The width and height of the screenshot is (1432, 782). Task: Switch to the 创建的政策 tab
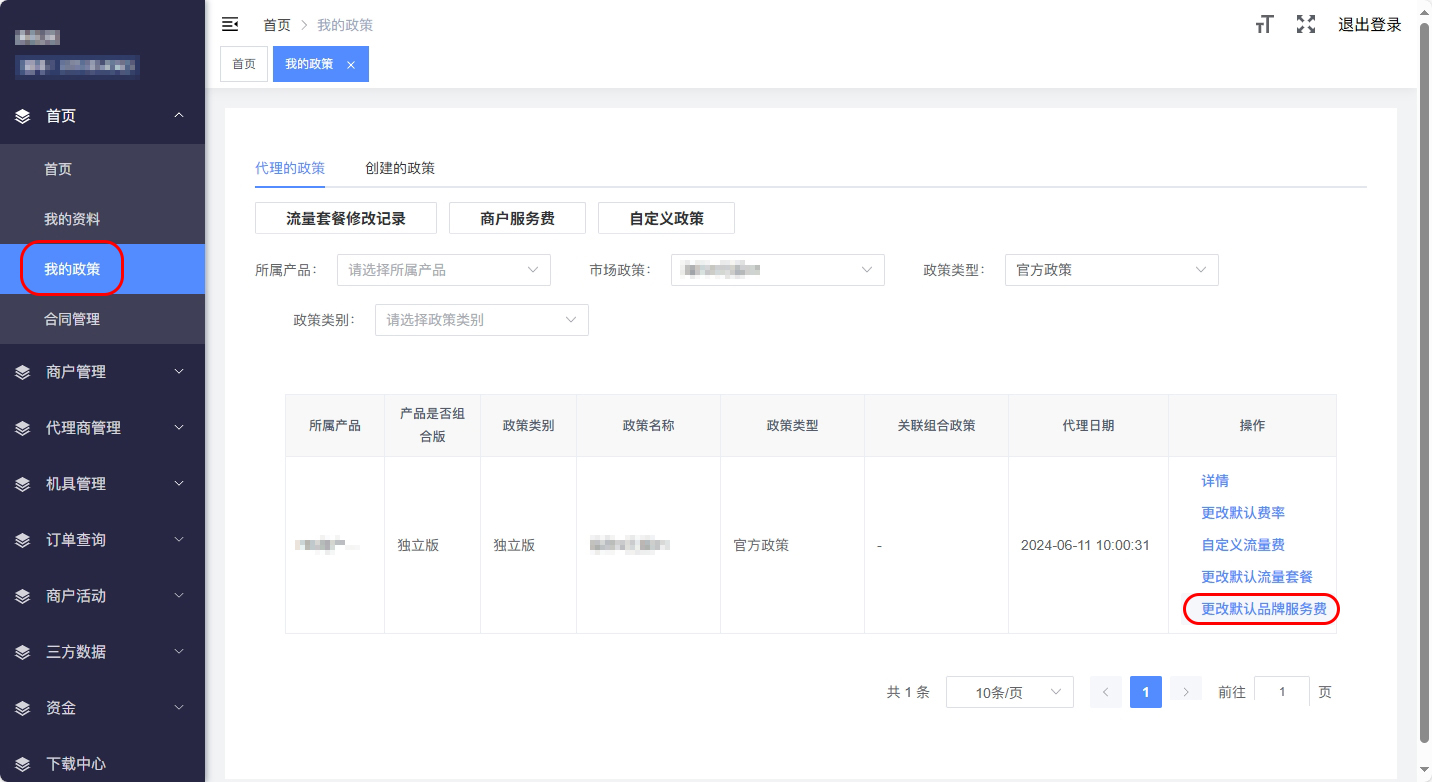tap(400, 168)
